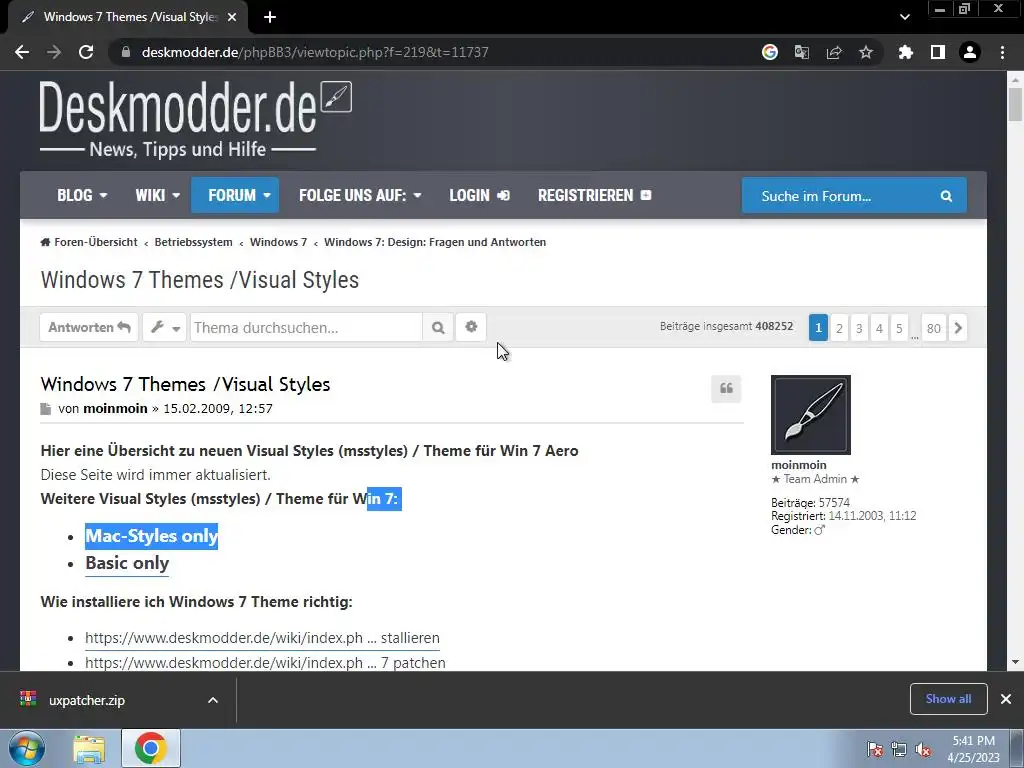Select current page 1 in pagination
Viewport: 1024px width, 768px height.
[x=818, y=328]
